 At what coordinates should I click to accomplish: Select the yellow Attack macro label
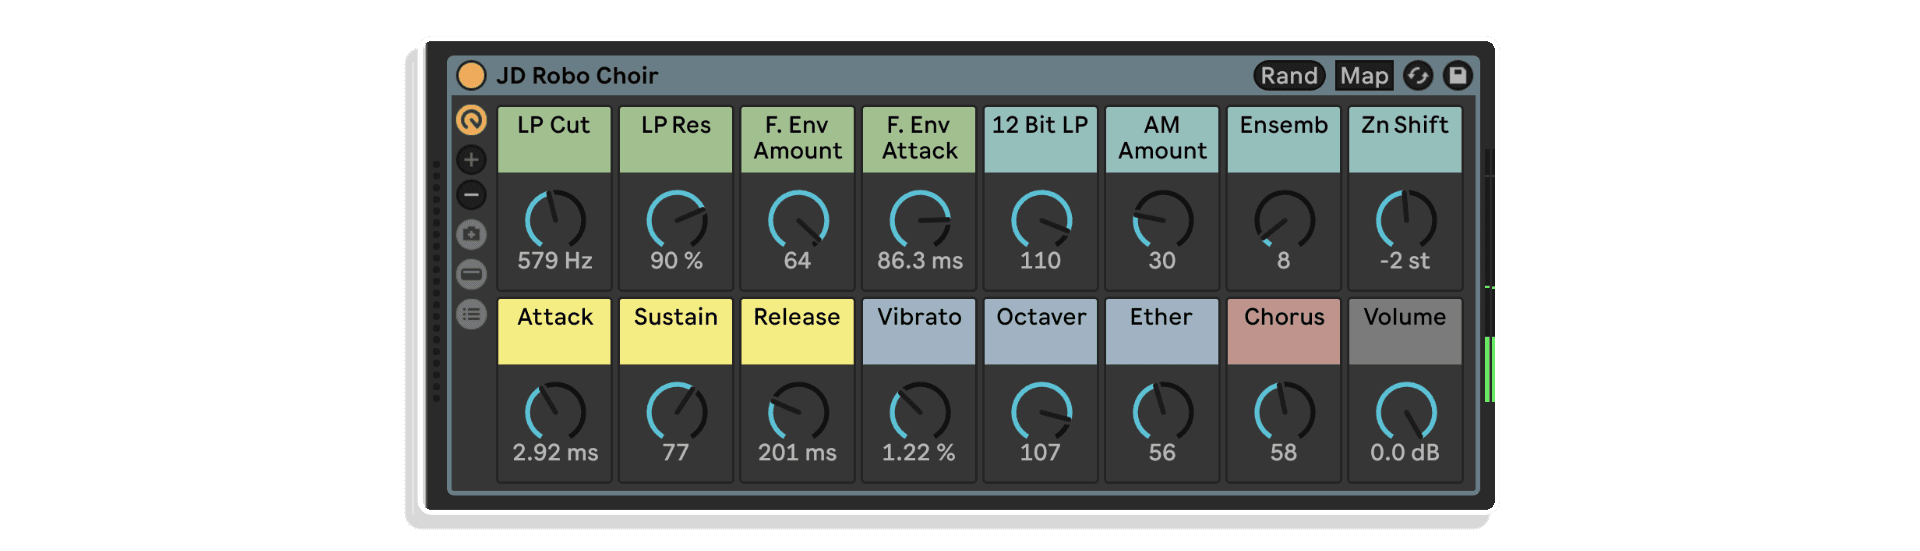tap(554, 331)
